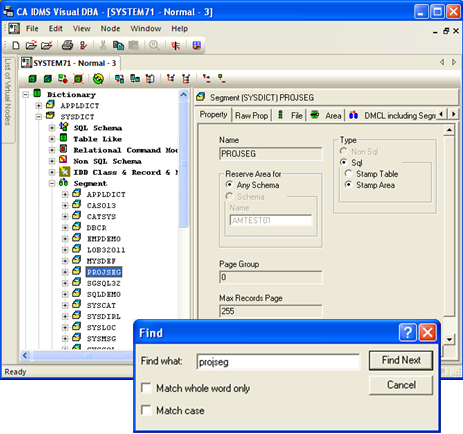The height and width of the screenshot is (434, 463).
Task: Switch to the Raw Prop tab
Action: coord(251,116)
